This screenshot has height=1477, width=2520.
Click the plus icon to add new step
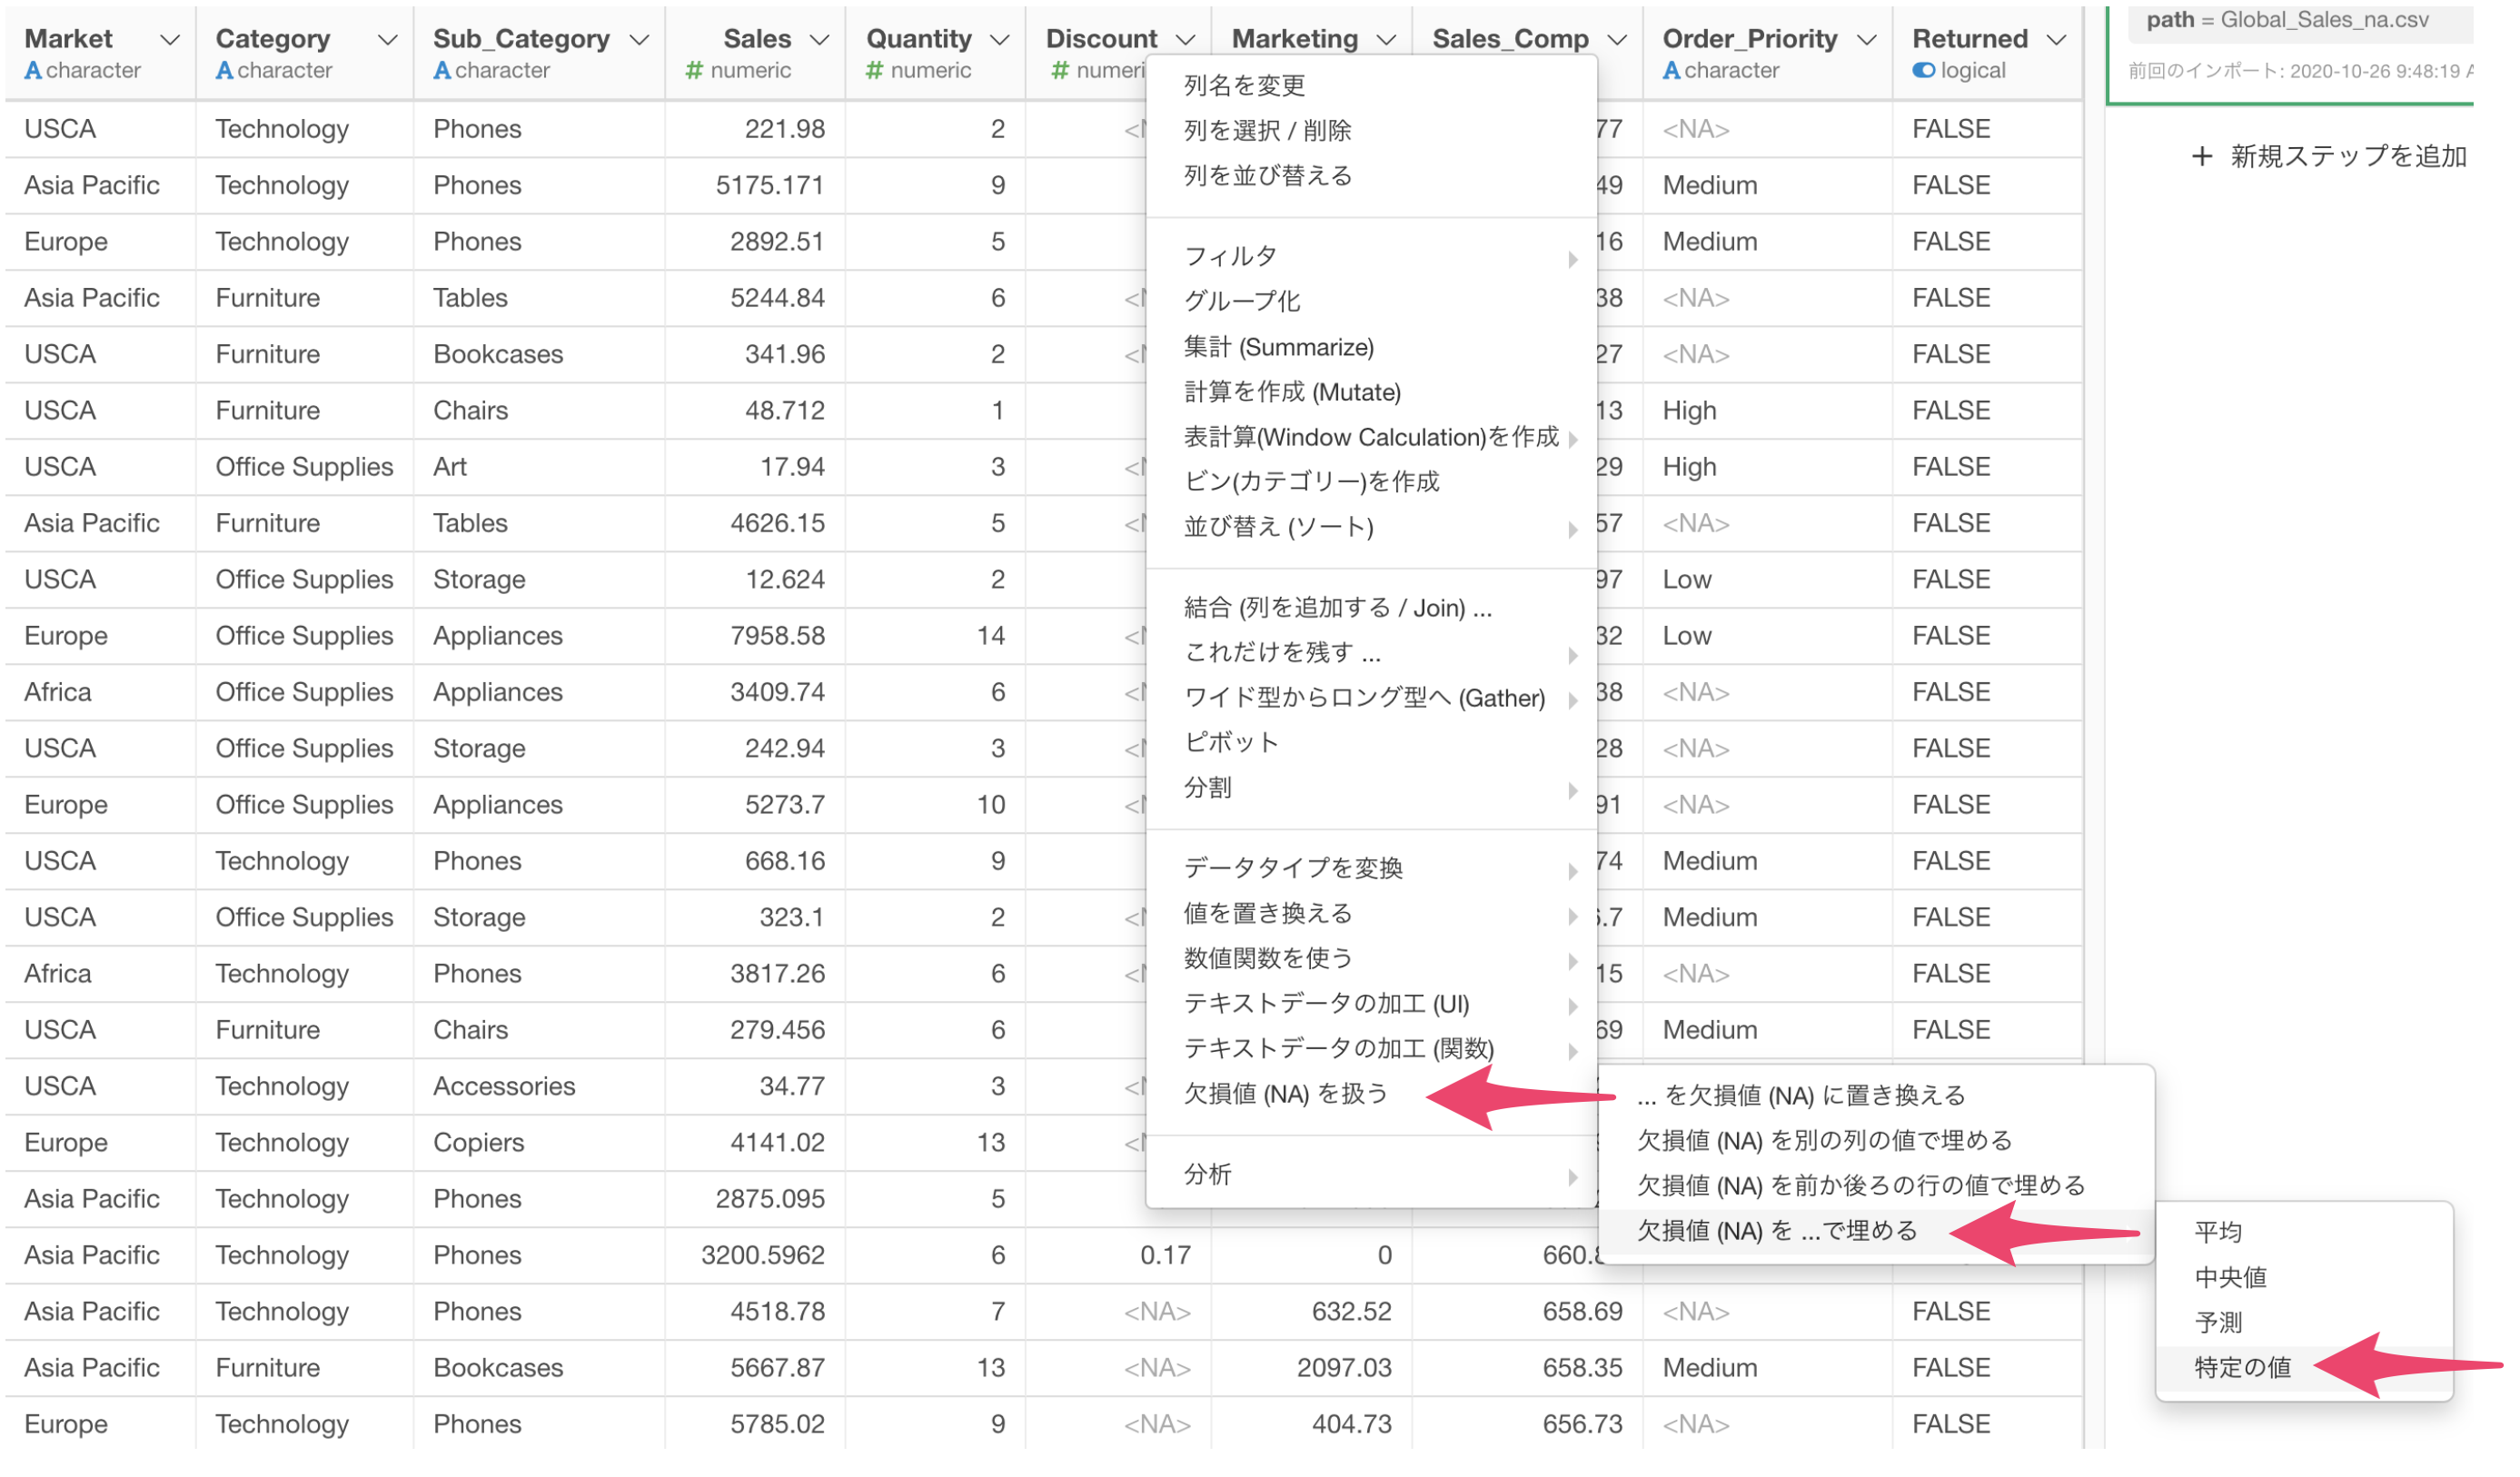(x=2201, y=156)
